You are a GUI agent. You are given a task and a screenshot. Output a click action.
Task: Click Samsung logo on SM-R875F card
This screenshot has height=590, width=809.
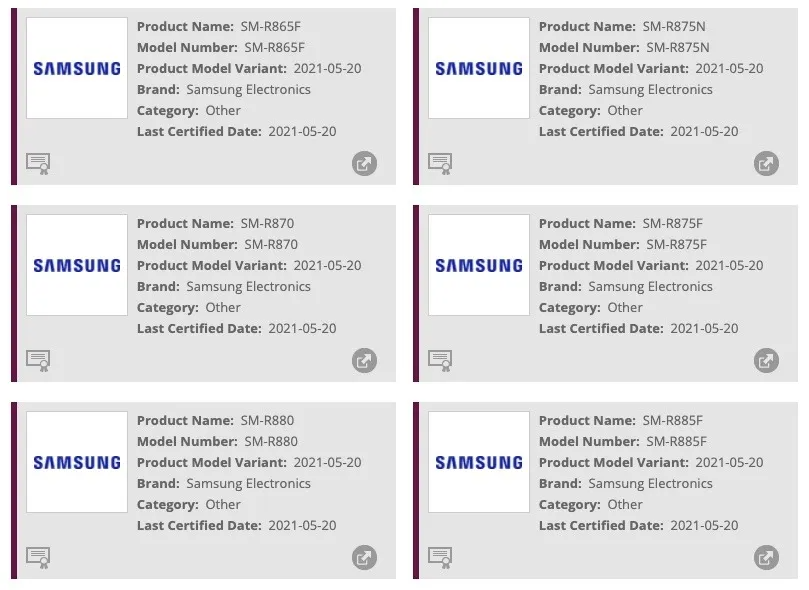pyautogui.click(x=479, y=266)
